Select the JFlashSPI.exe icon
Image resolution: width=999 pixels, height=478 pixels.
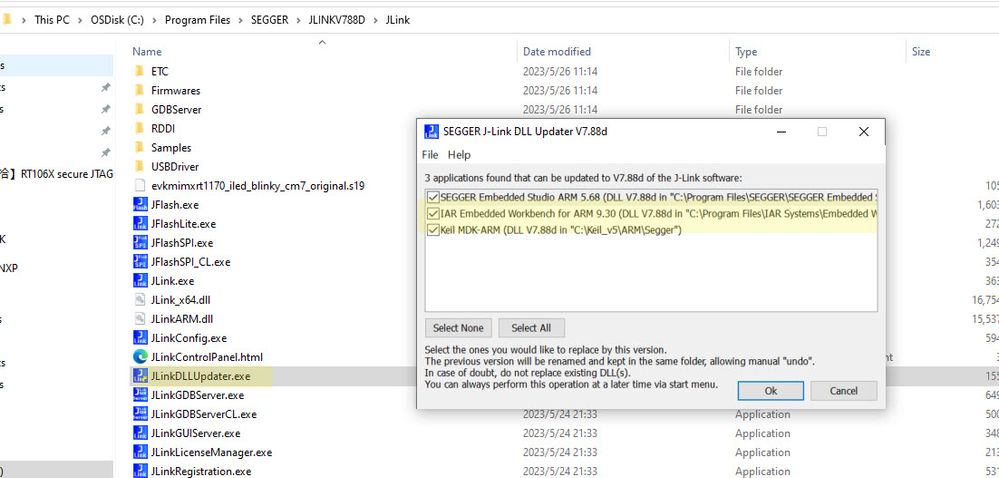pos(140,243)
